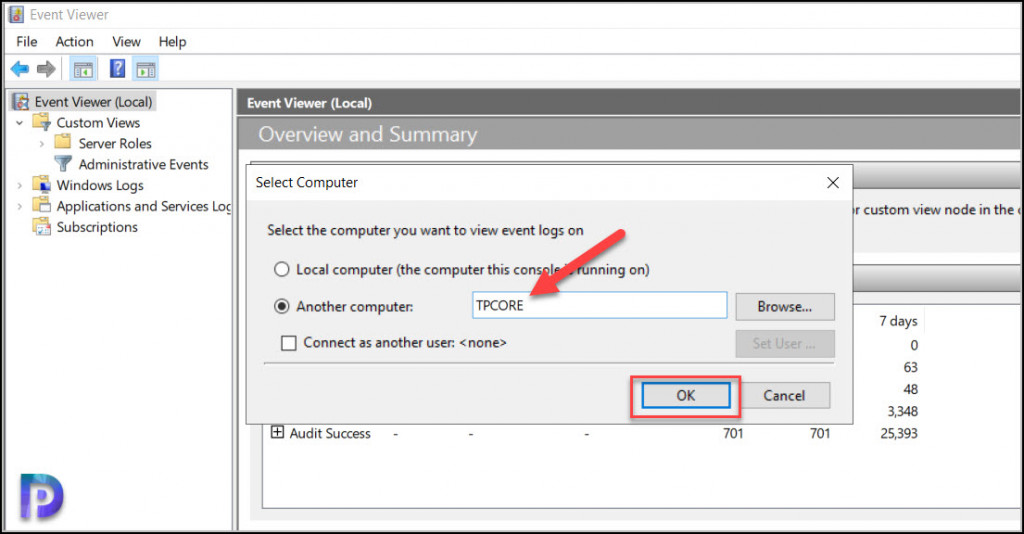Select Administrative Events tree item
The height and width of the screenshot is (534, 1024).
pyautogui.click(x=144, y=165)
